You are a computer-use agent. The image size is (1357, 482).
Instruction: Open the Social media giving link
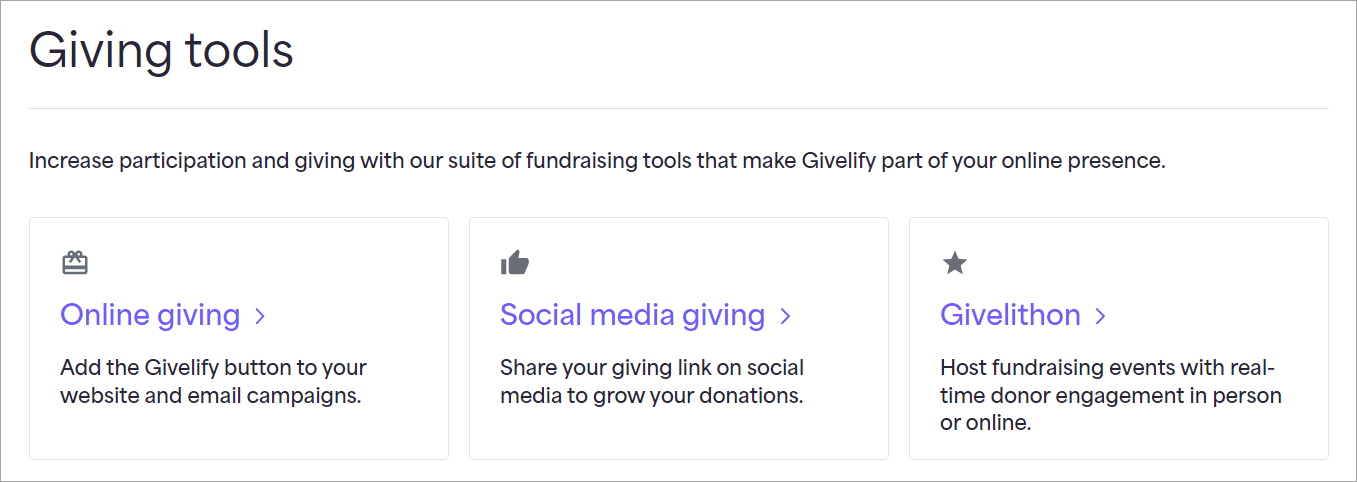pyautogui.click(x=632, y=315)
